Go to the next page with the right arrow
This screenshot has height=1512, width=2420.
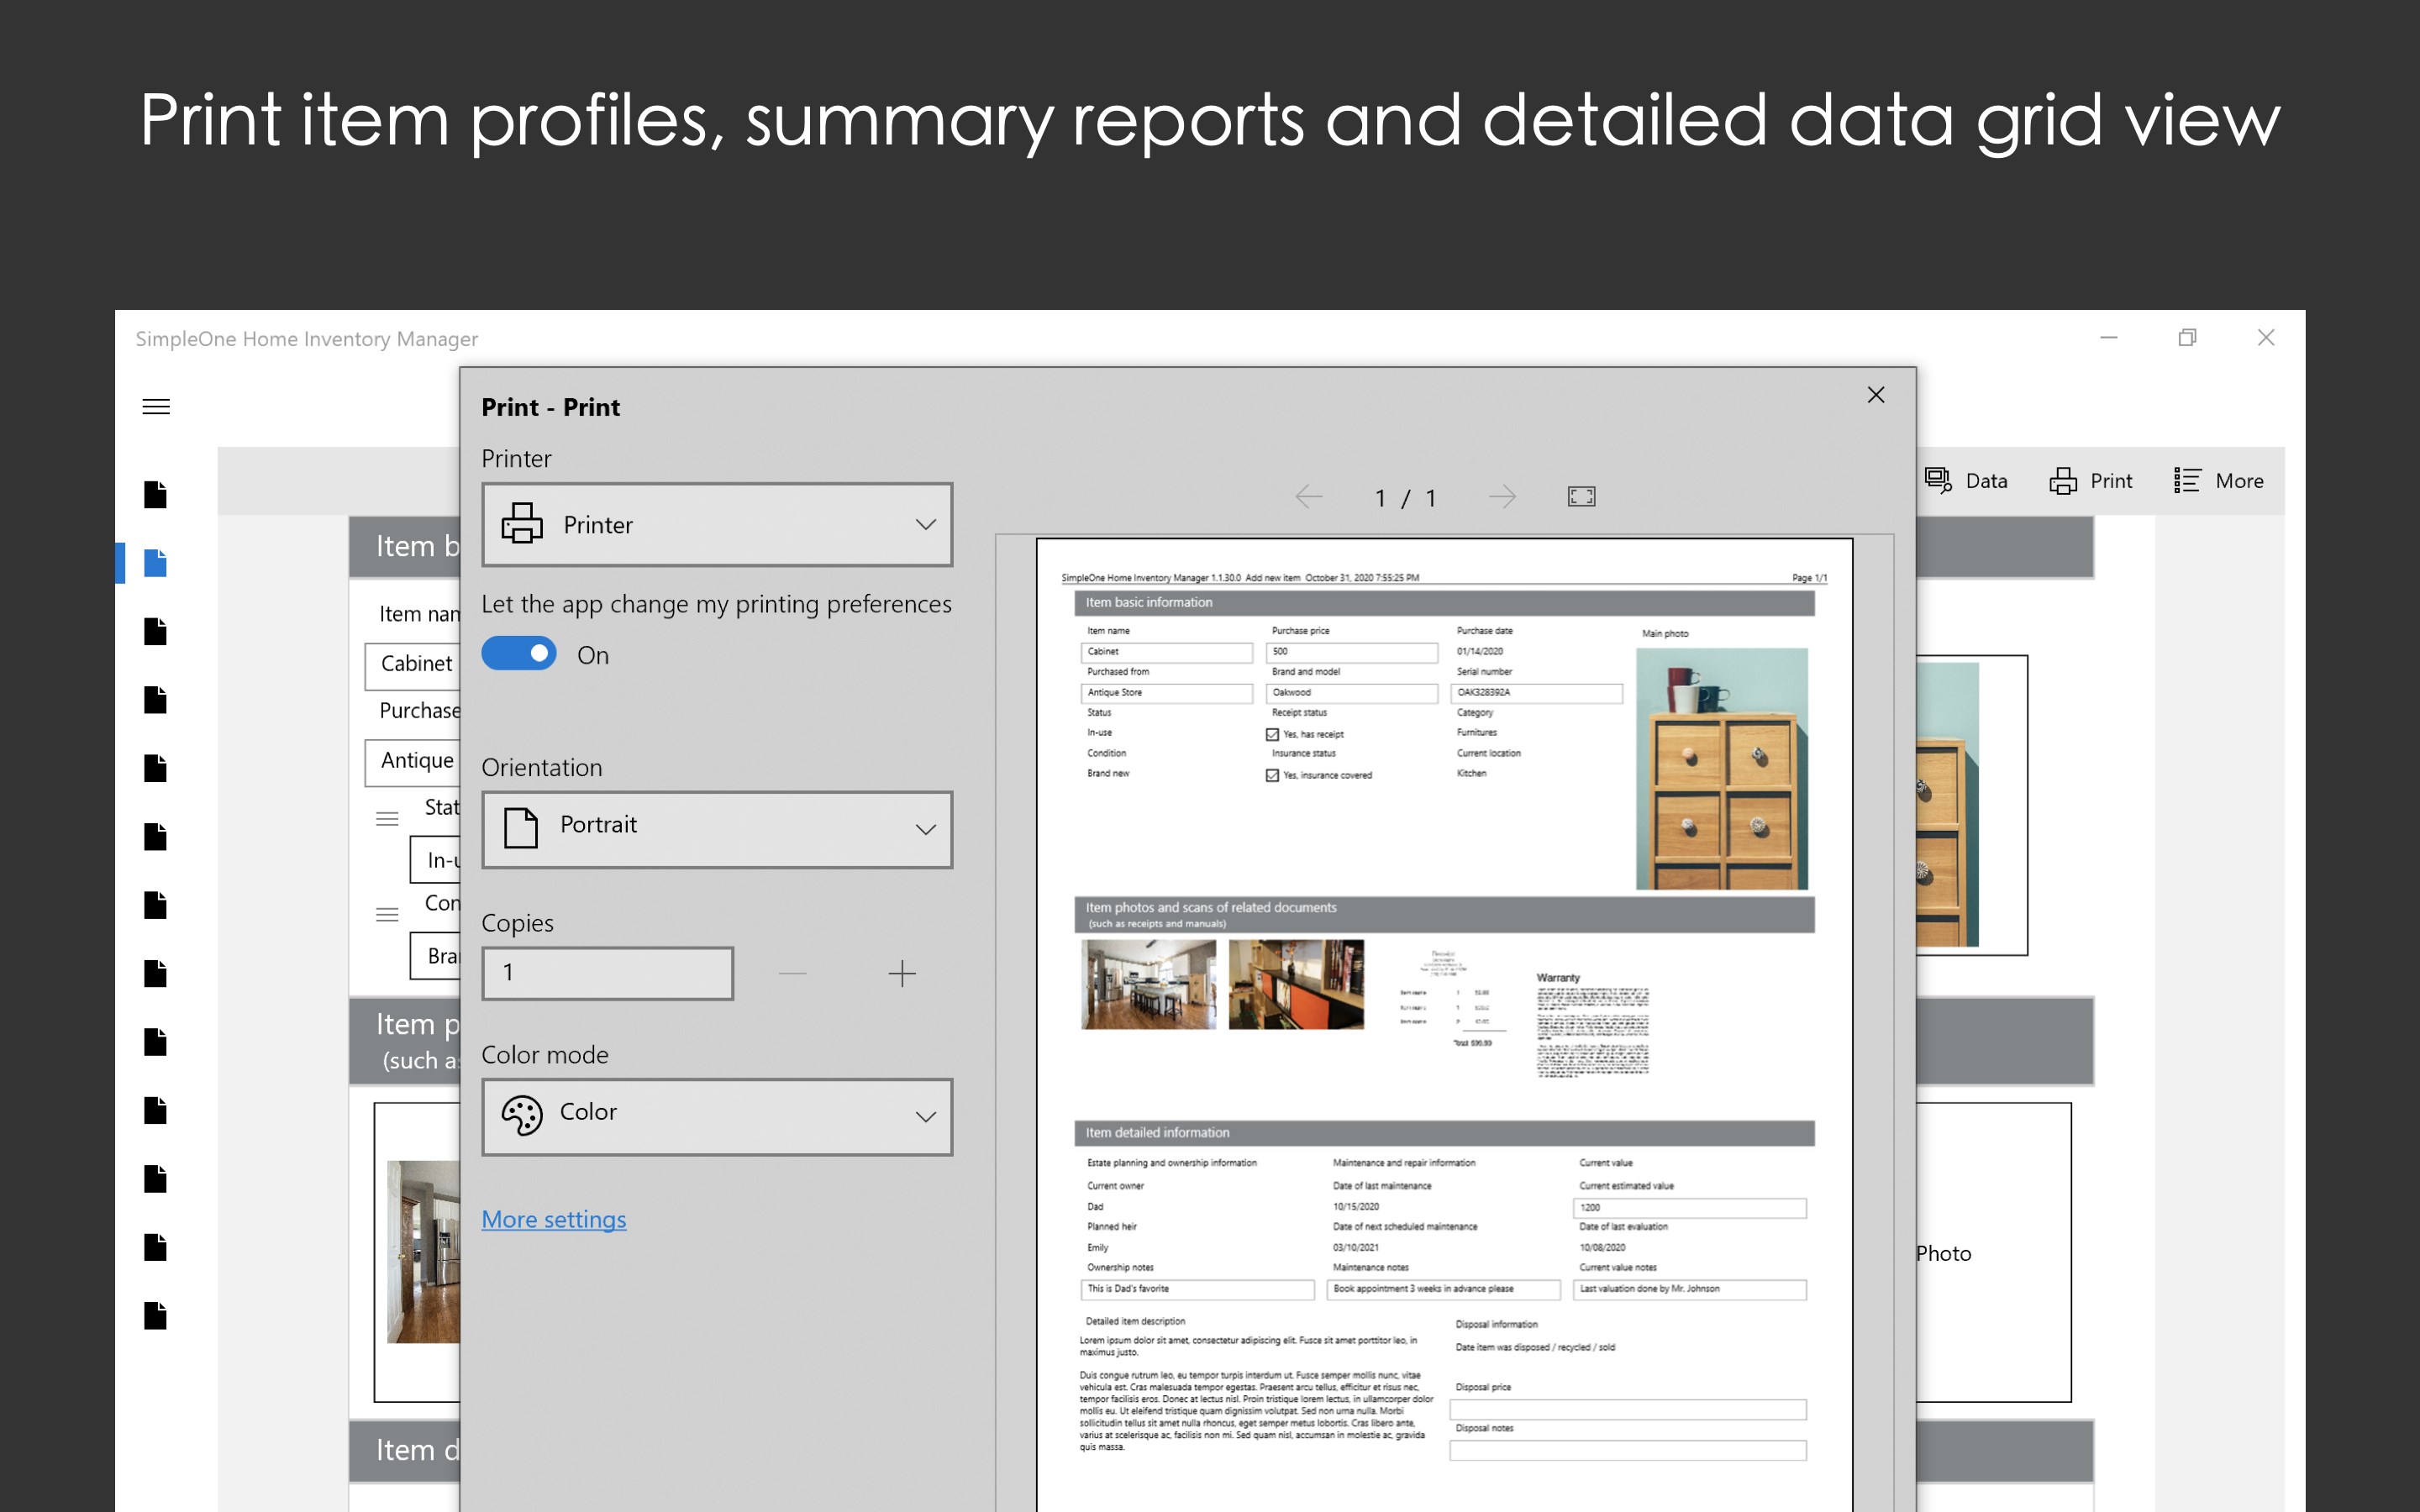[1504, 495]
